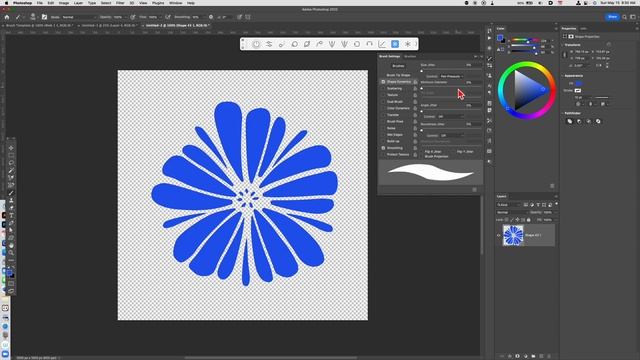Screen dimensions: 640x360
Task: Open the smoothing options gear icon
Action: (211, 17)
